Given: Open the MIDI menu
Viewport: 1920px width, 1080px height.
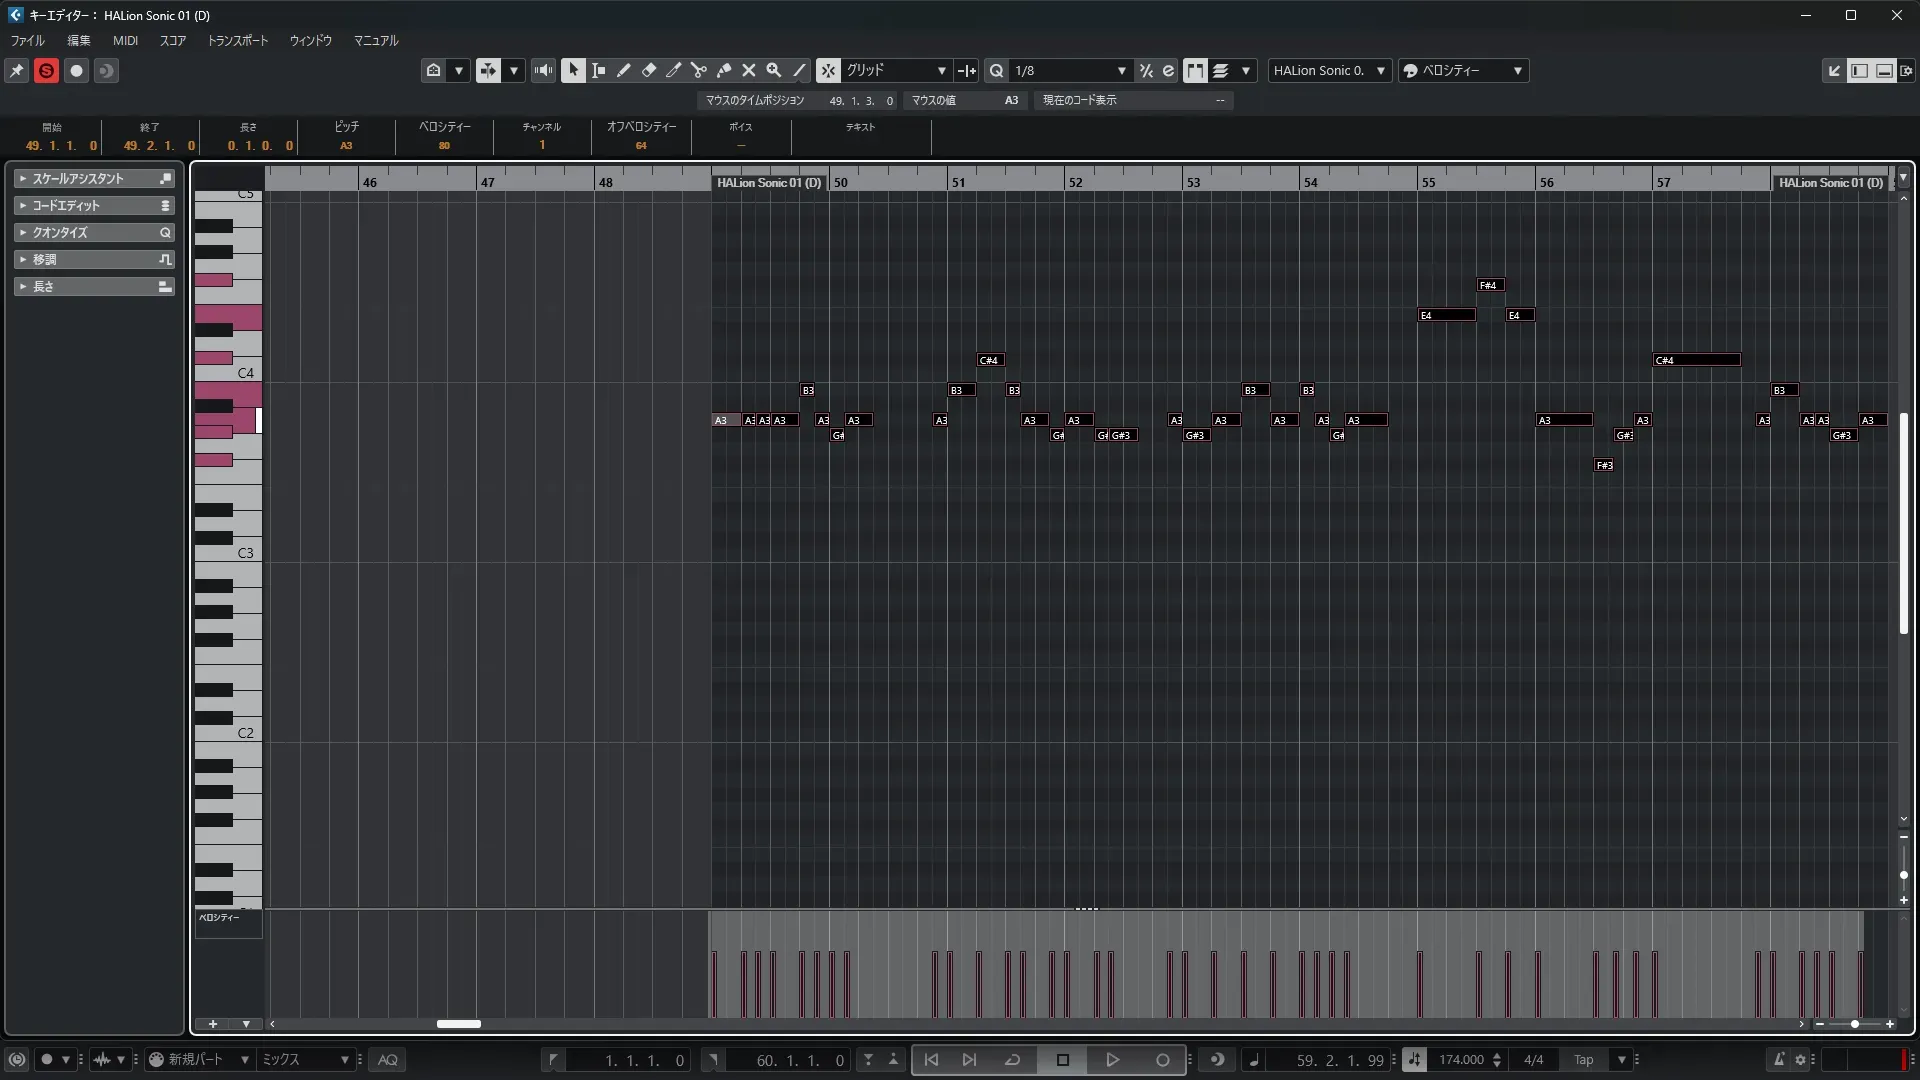Looking at the screenshot, I should tap(125, 41).
